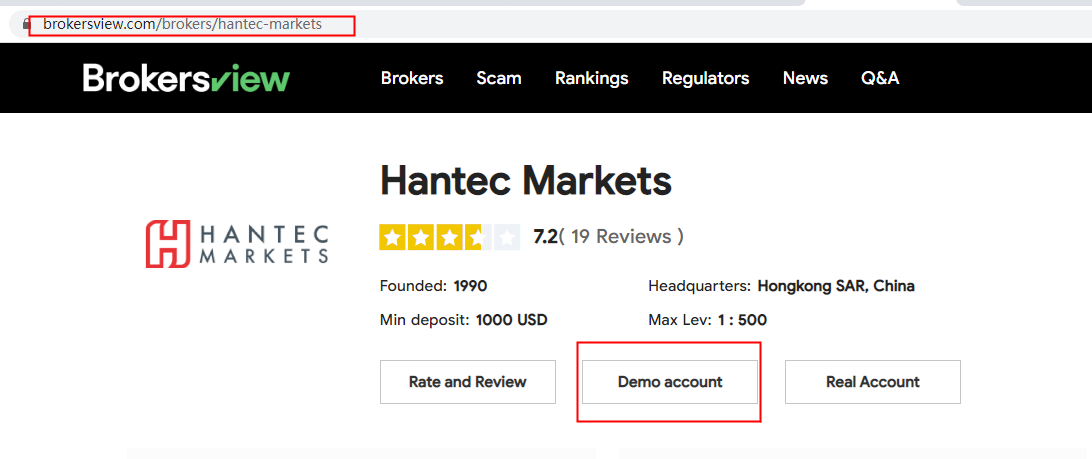This screenshot has width=1092, height=459.
Task: Select the 7.2 rating score
Action: [x=545, y=237]
